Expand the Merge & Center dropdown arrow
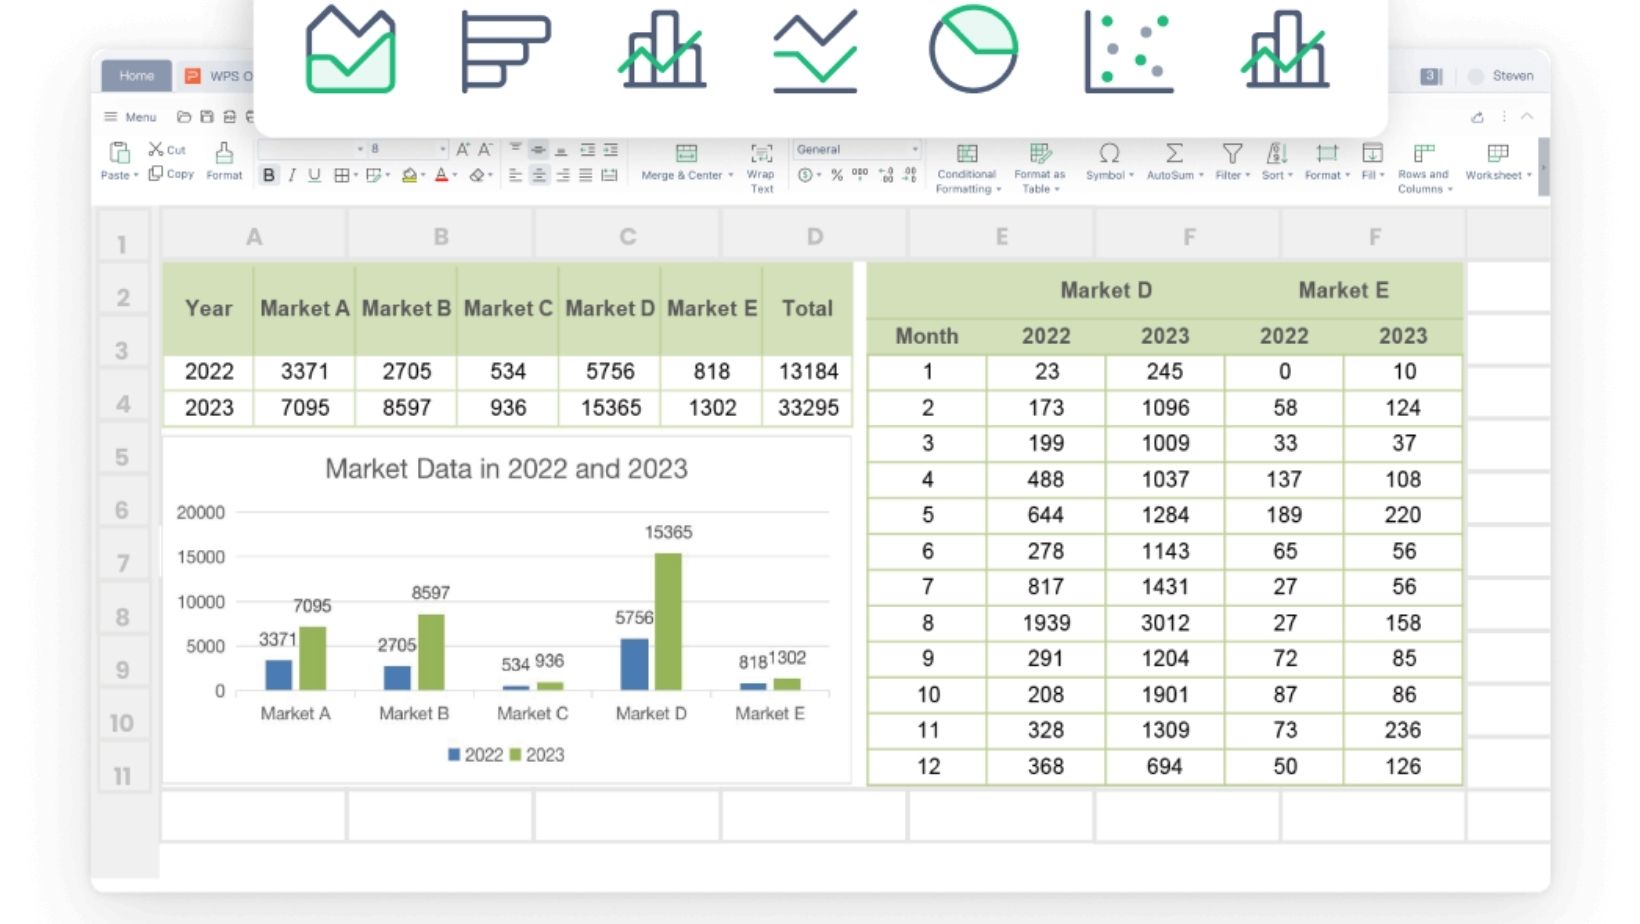Viewport: 1640px width, 924px height. 731,176
